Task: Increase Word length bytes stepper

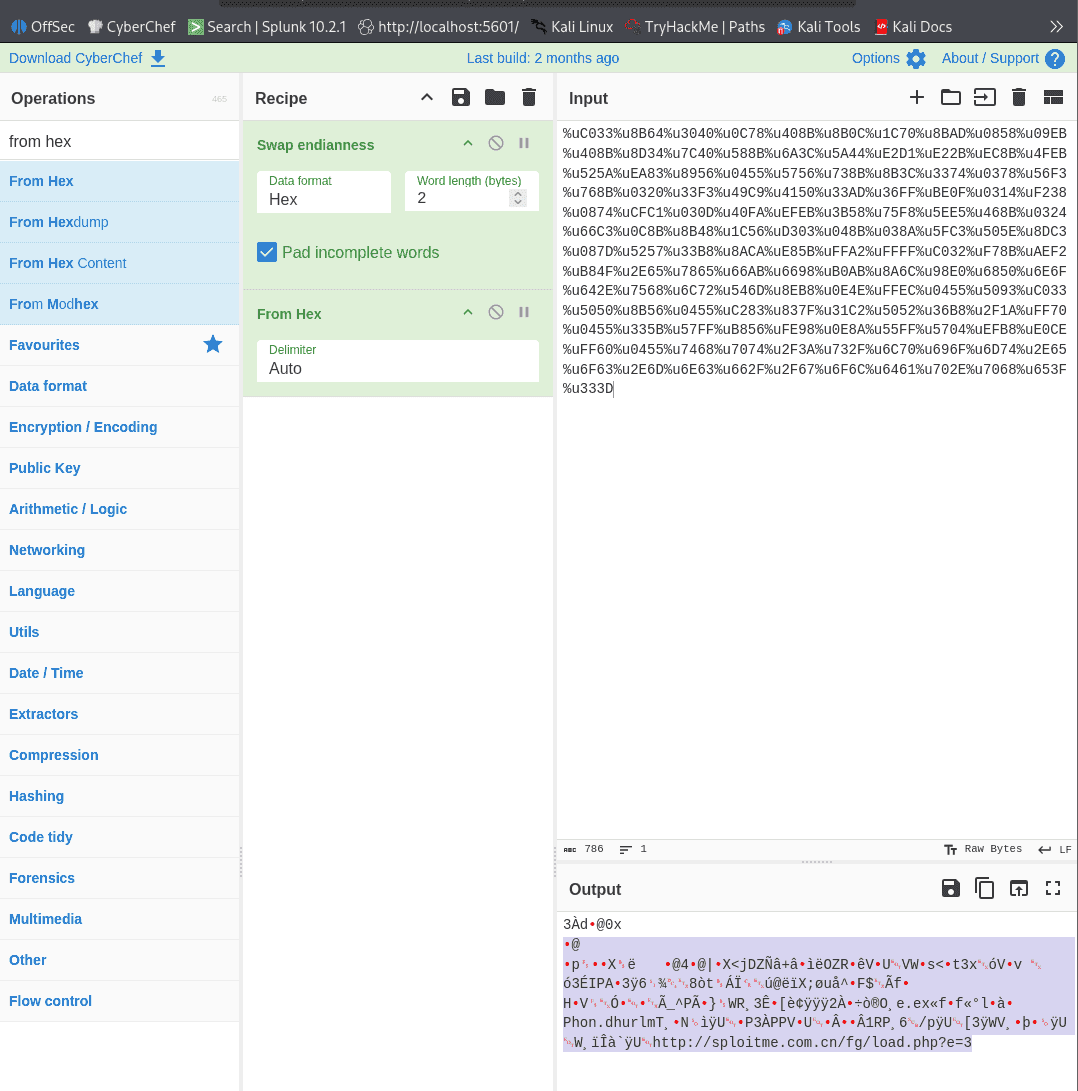Action: pos(518,194)
